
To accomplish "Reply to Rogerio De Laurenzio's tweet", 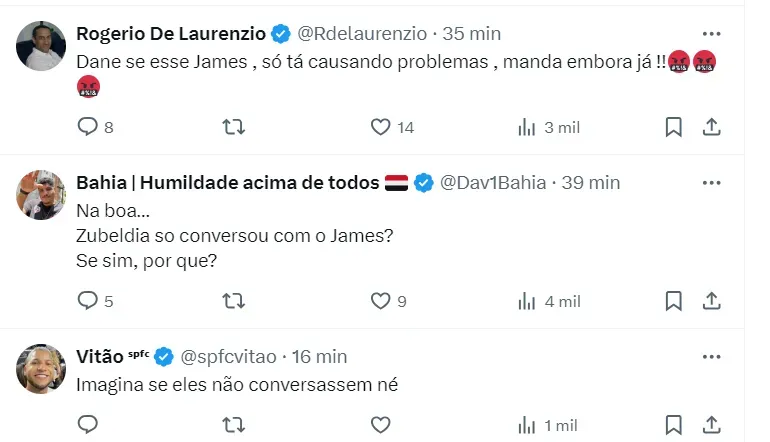I will (88, 127).
